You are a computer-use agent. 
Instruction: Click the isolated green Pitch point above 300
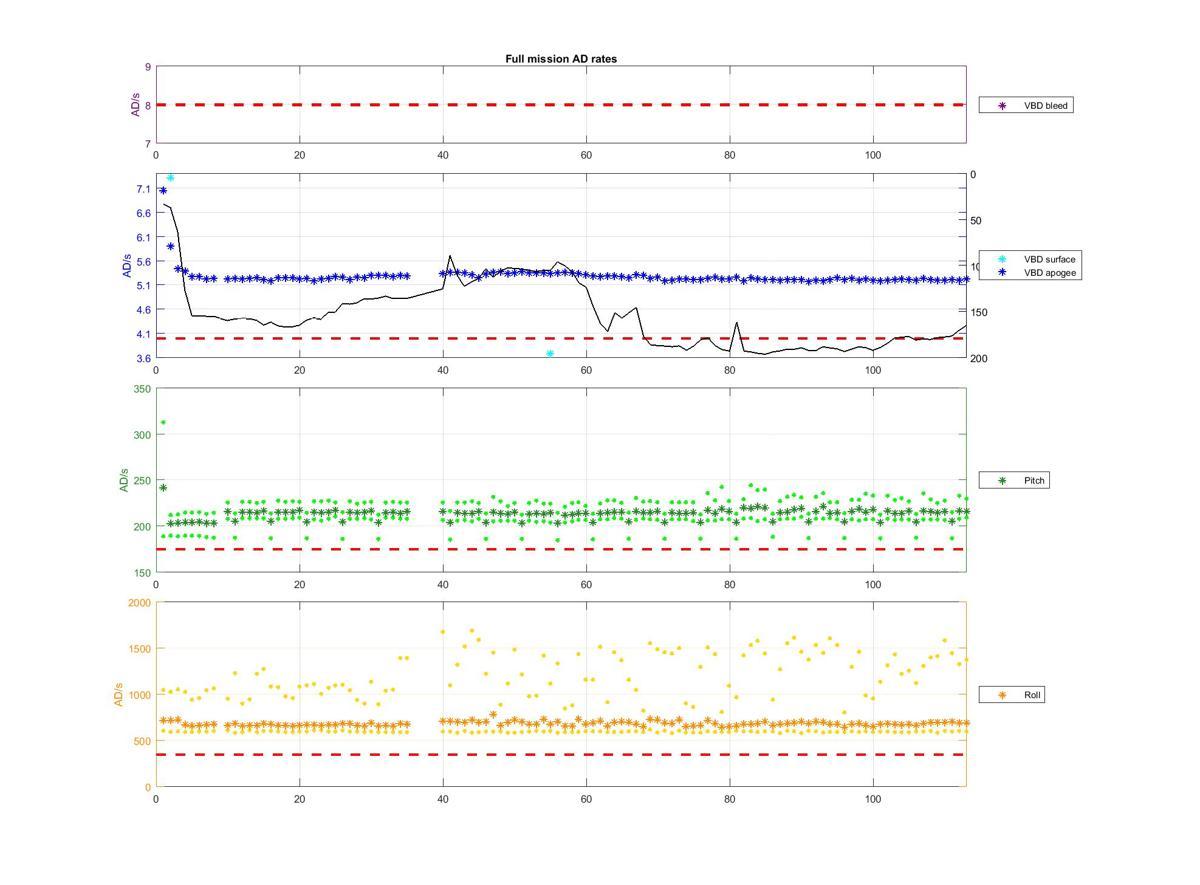(163, 422)
